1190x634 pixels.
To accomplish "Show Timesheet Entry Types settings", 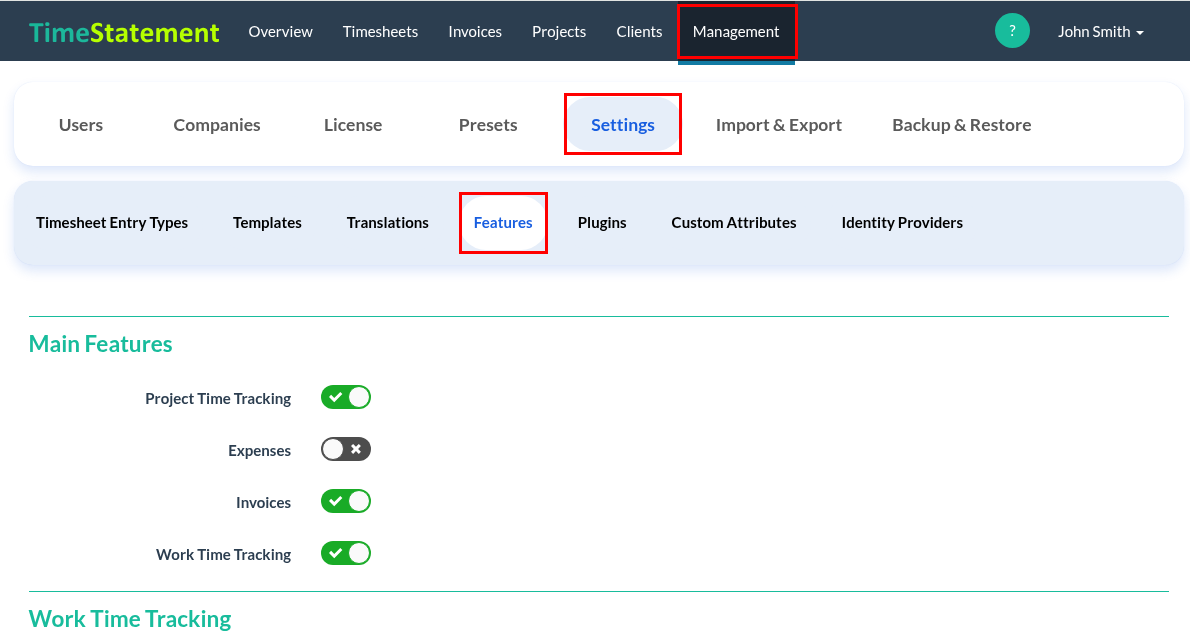I will pos(112,222).
